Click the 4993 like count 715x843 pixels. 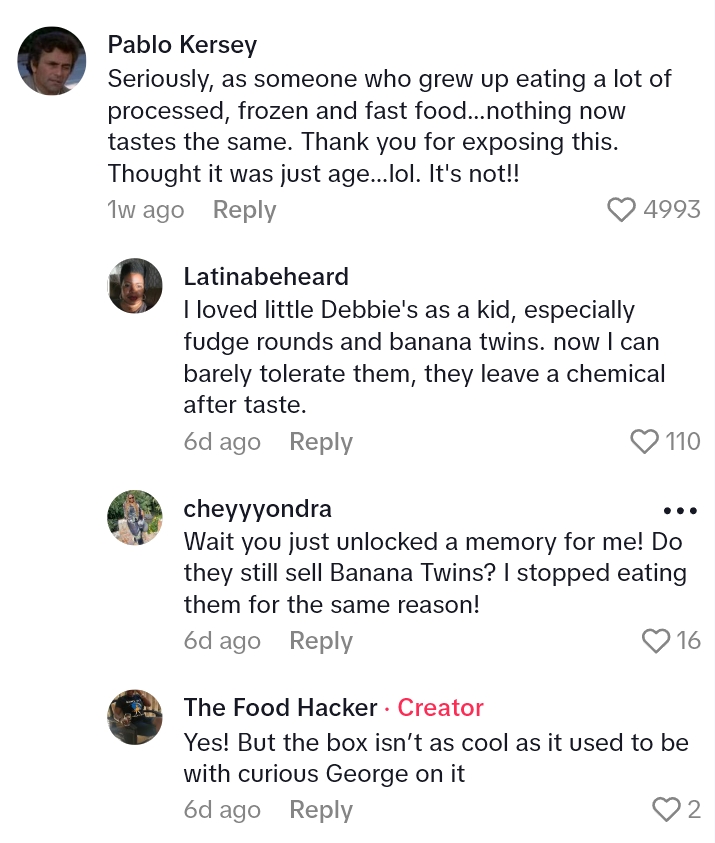(672, 209)
